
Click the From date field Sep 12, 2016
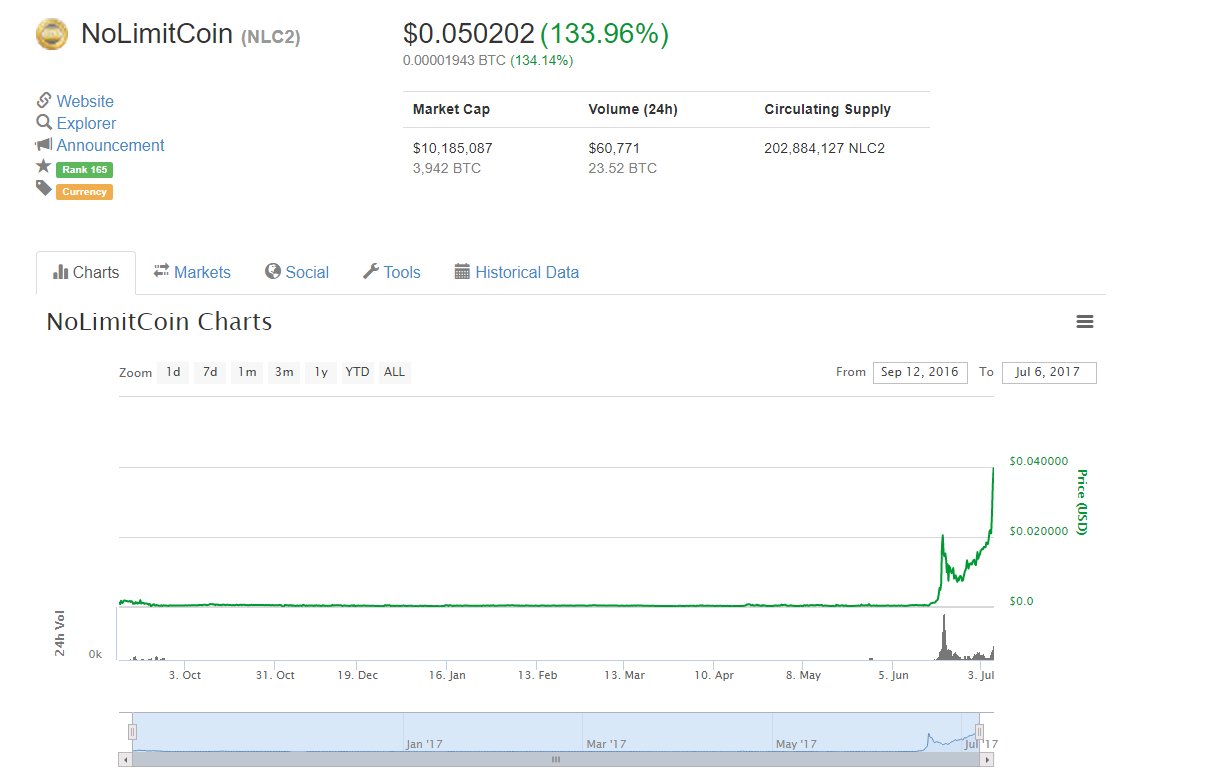pos(920,372)
